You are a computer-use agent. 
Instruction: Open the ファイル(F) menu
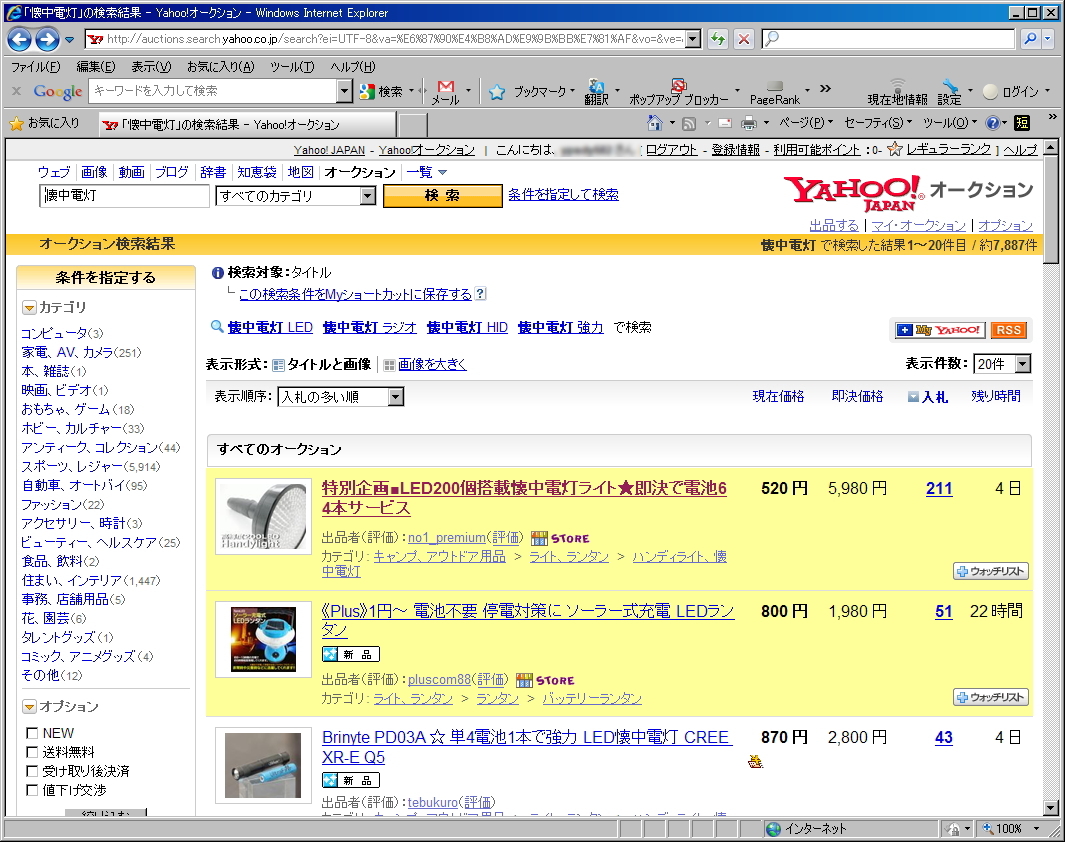35,66
